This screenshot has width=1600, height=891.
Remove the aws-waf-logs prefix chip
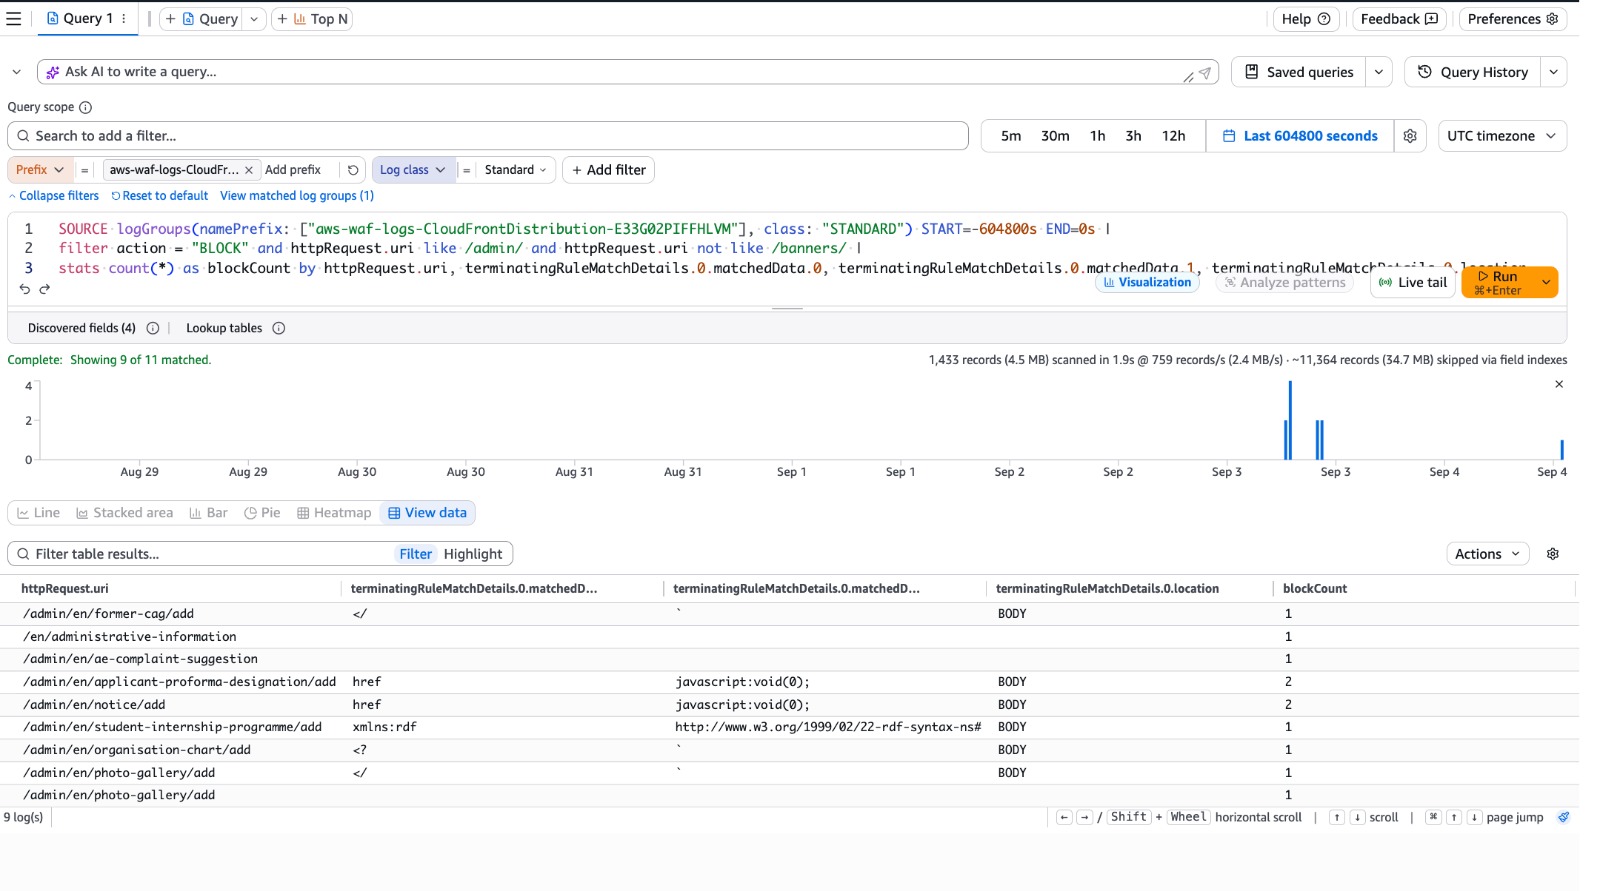[249, 170]
